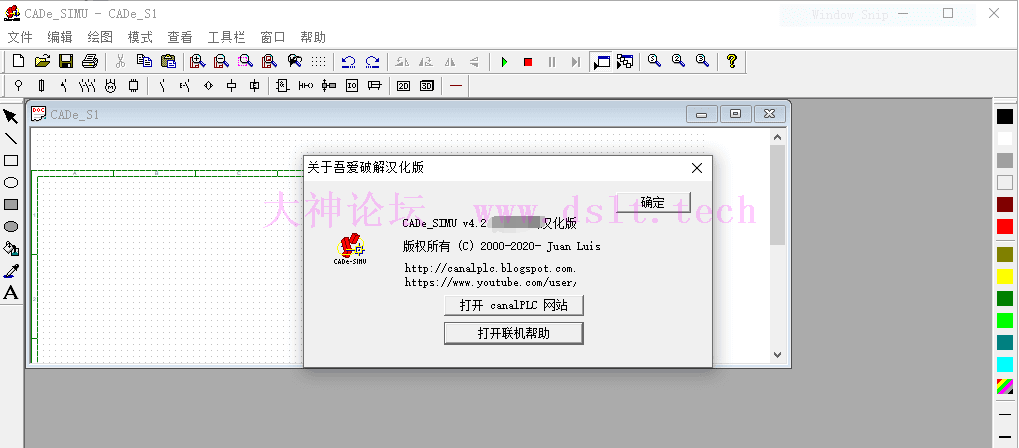Open the motor symbols library
This screenshot has width=1019, height=448.
(x=110, y=85)
